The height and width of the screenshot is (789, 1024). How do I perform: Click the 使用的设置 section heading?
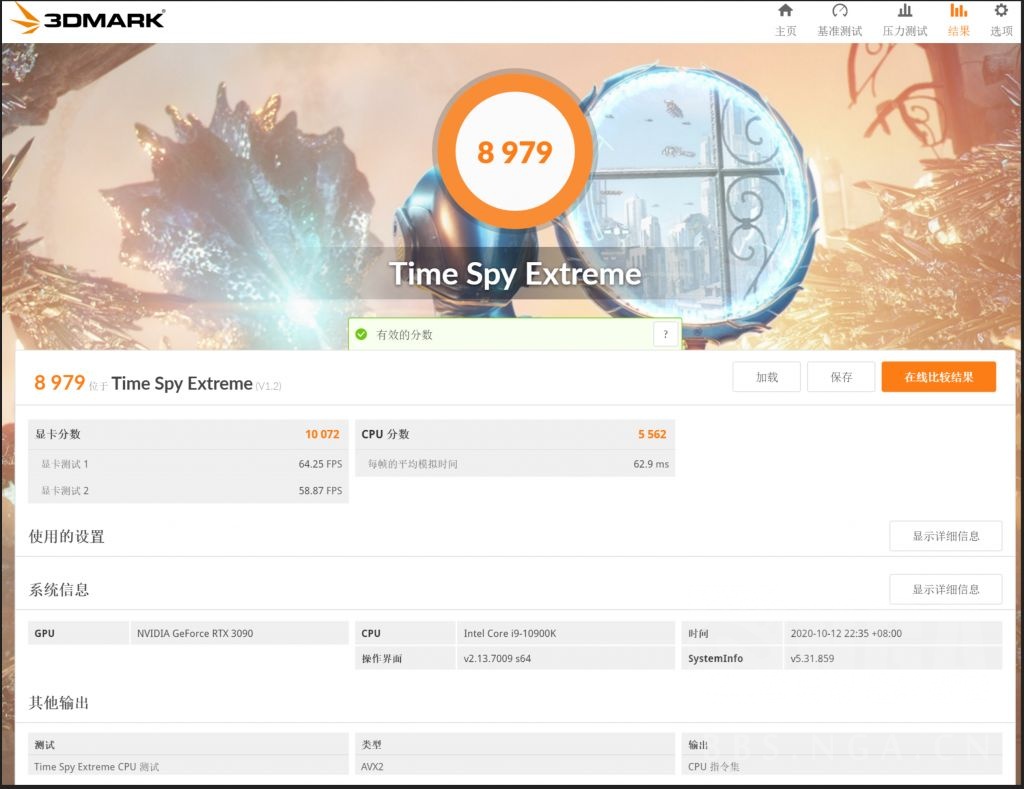[67, 536]
